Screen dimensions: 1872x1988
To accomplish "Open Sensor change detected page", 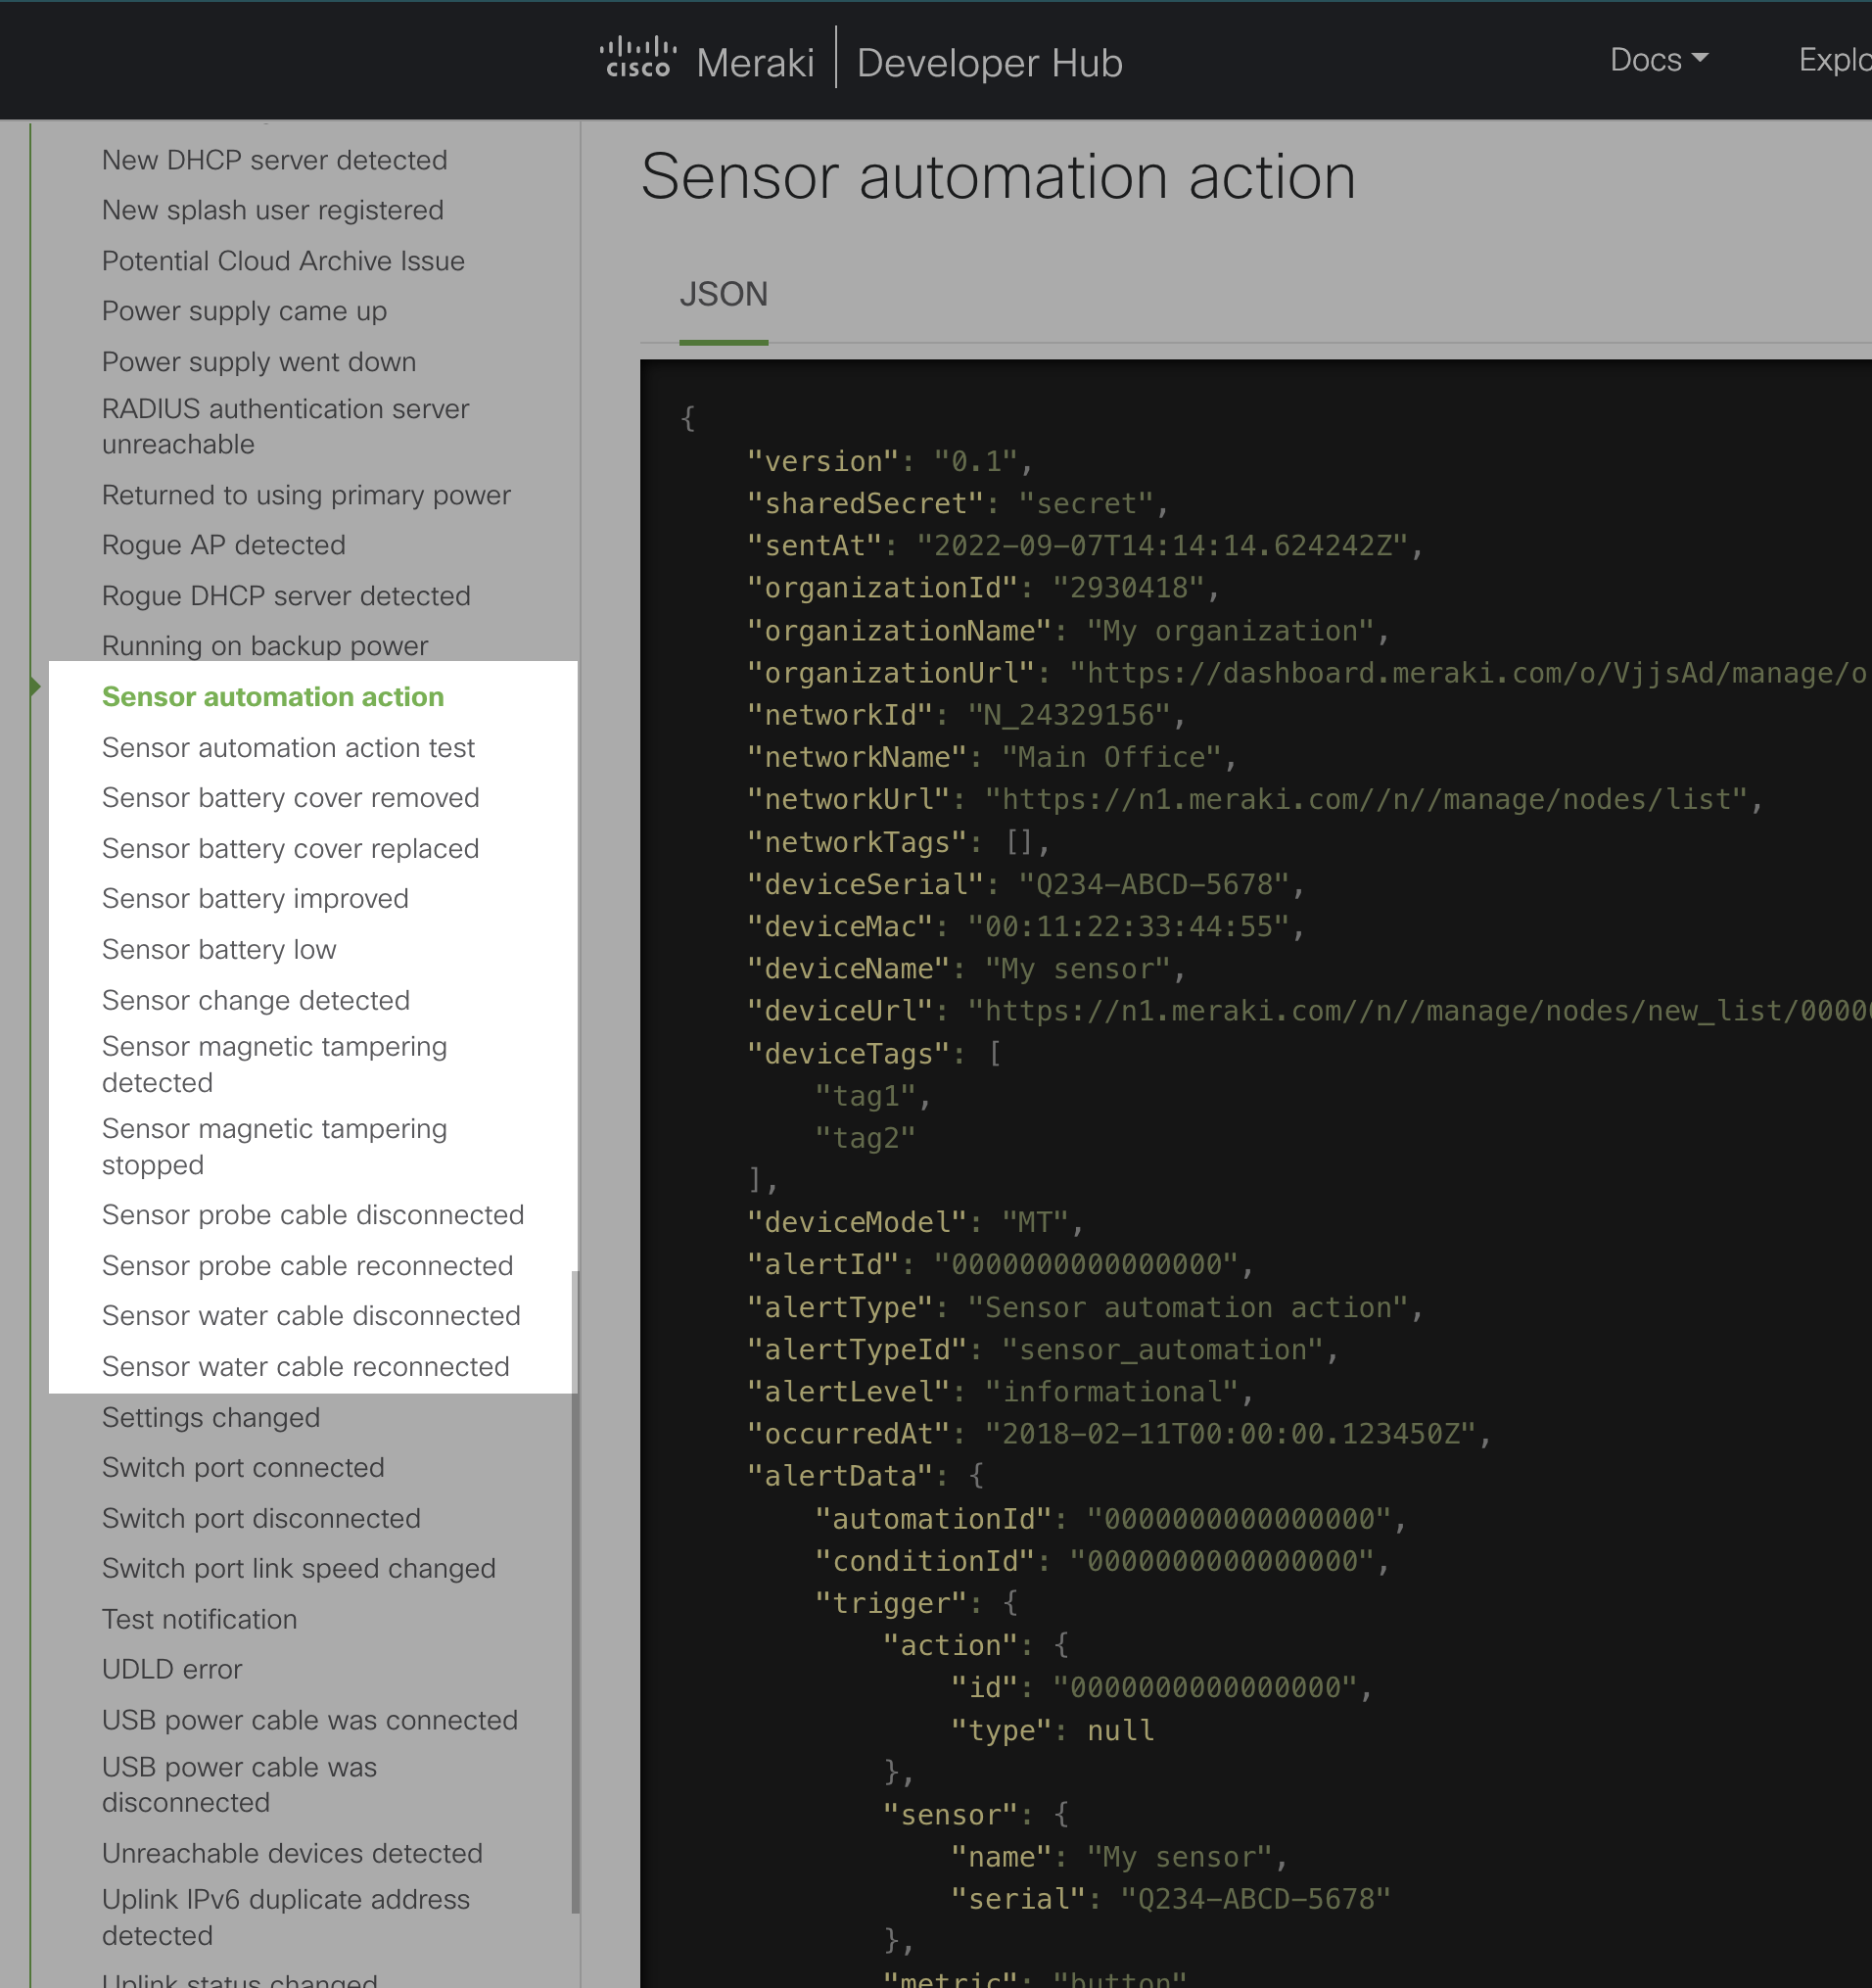I will pos(255,1000).
